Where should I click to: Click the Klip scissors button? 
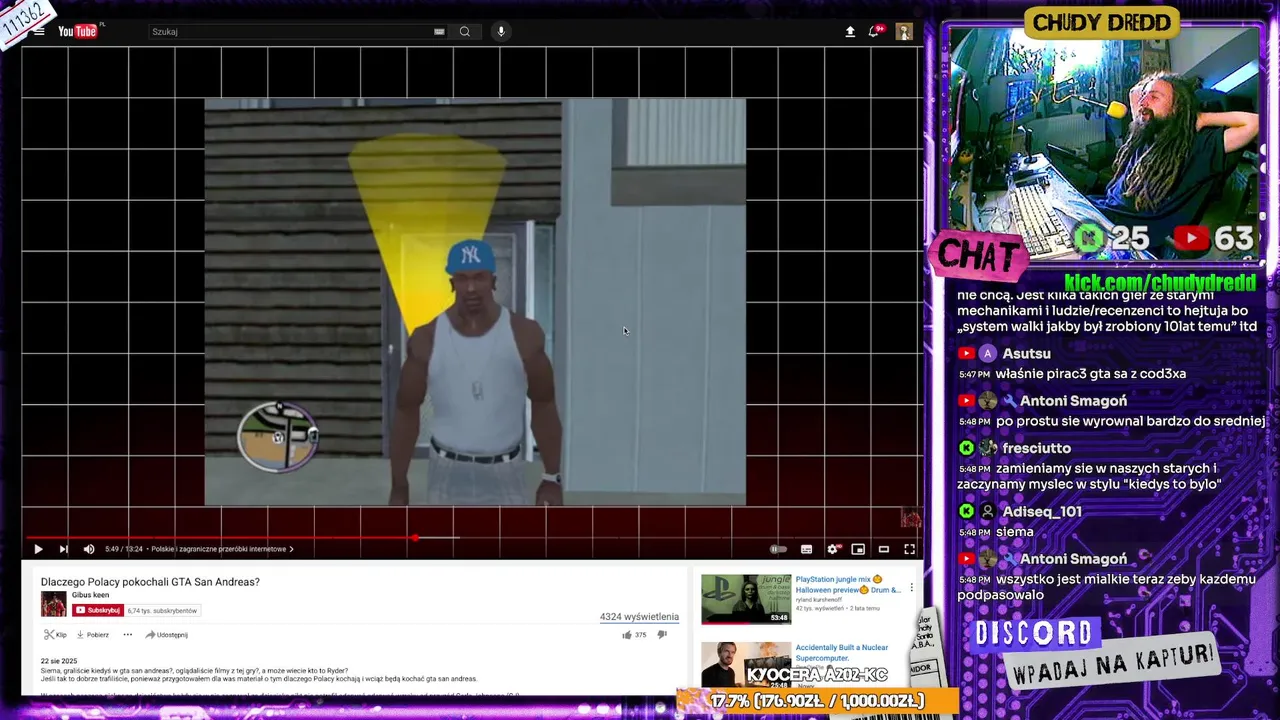tap(55, 635)
